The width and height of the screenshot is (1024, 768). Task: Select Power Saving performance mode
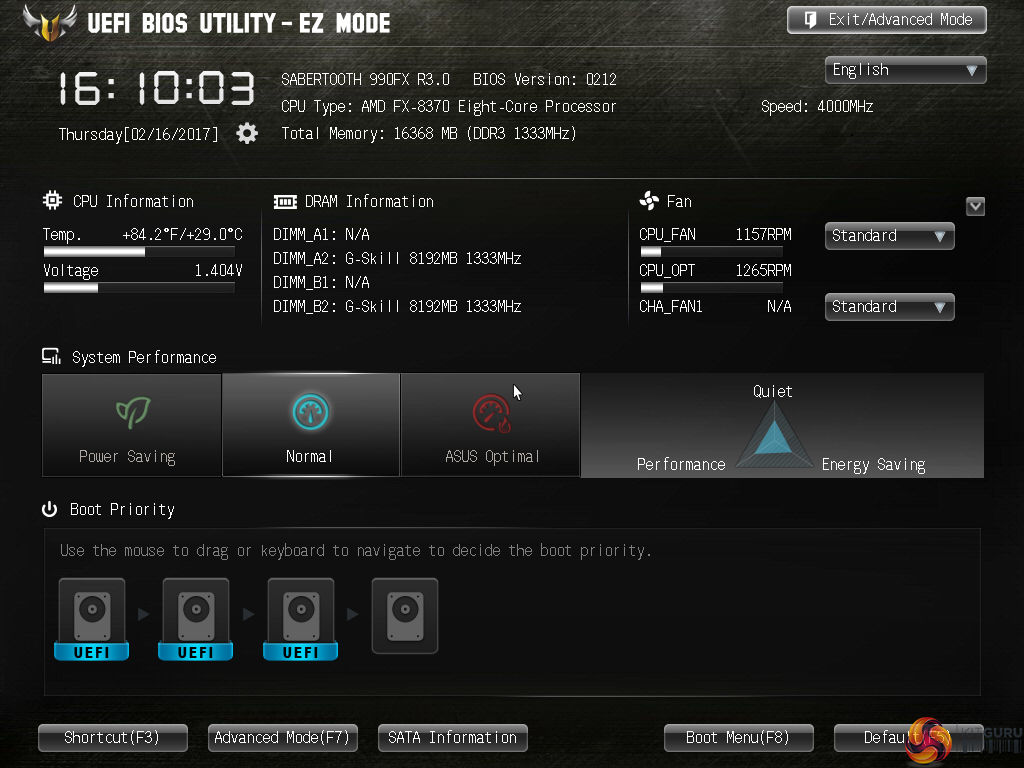(x=131, y=425)
